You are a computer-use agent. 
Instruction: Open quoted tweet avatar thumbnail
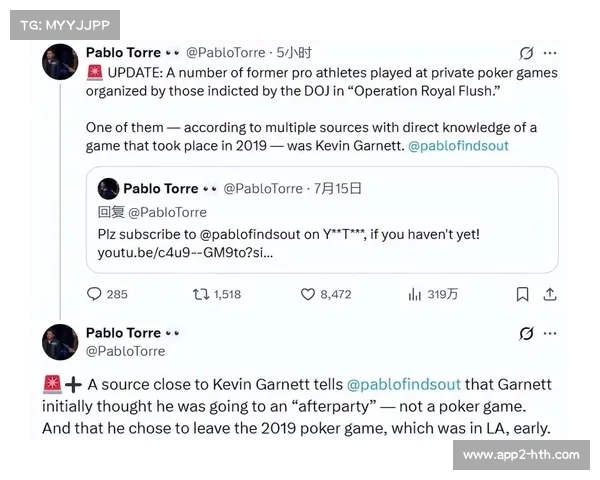pyautogui.click(x=108, y=189)
